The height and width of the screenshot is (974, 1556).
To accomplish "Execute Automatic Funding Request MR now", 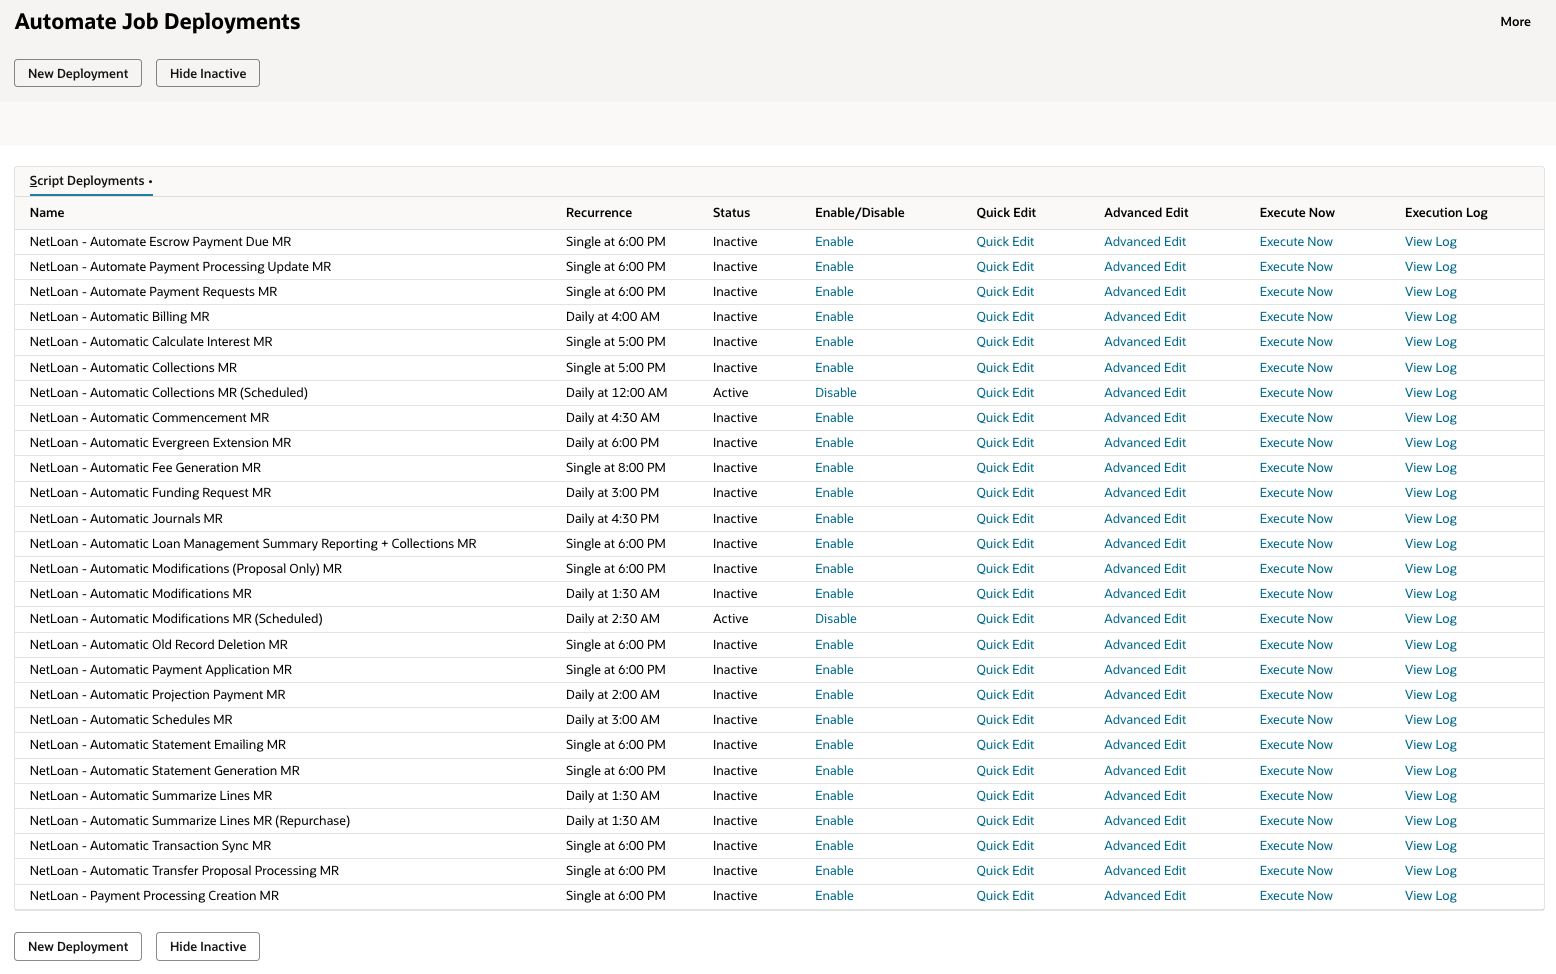I will click(1296, 493).
